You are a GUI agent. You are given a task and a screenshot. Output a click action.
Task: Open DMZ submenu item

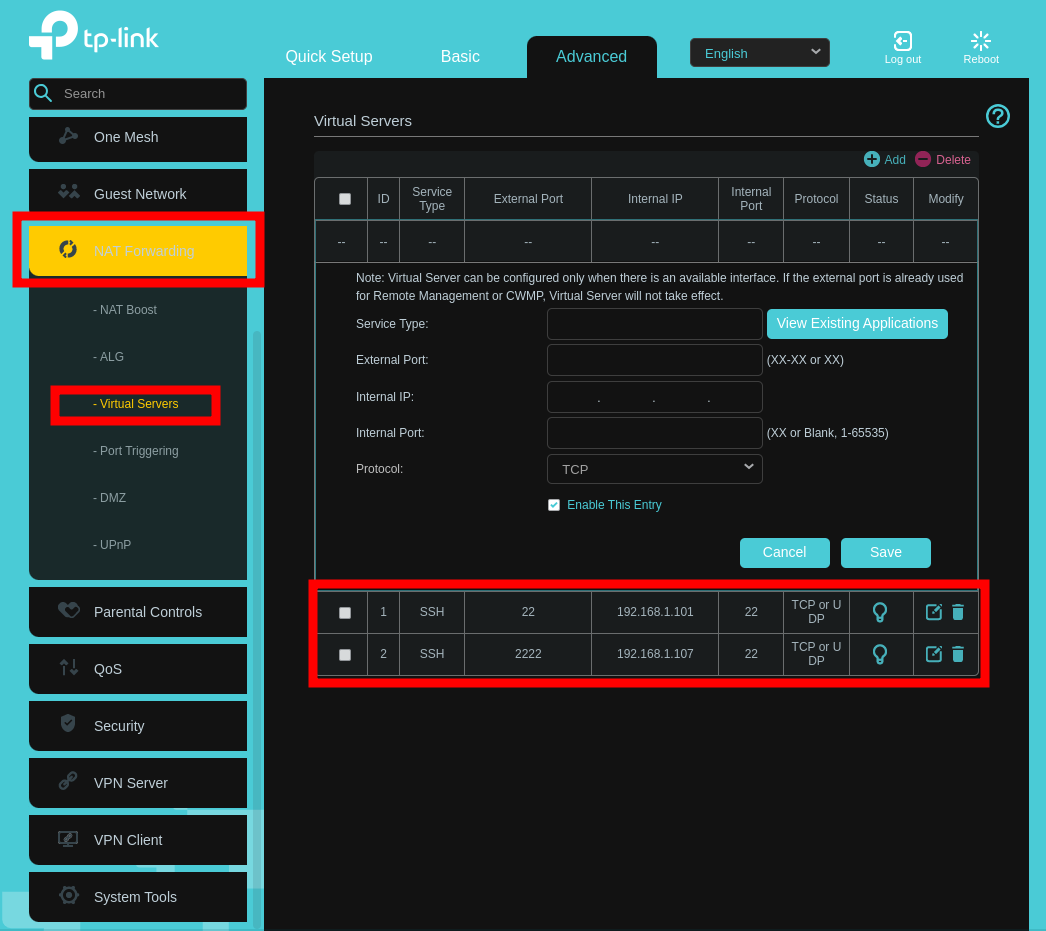click(x=109, y=498)
